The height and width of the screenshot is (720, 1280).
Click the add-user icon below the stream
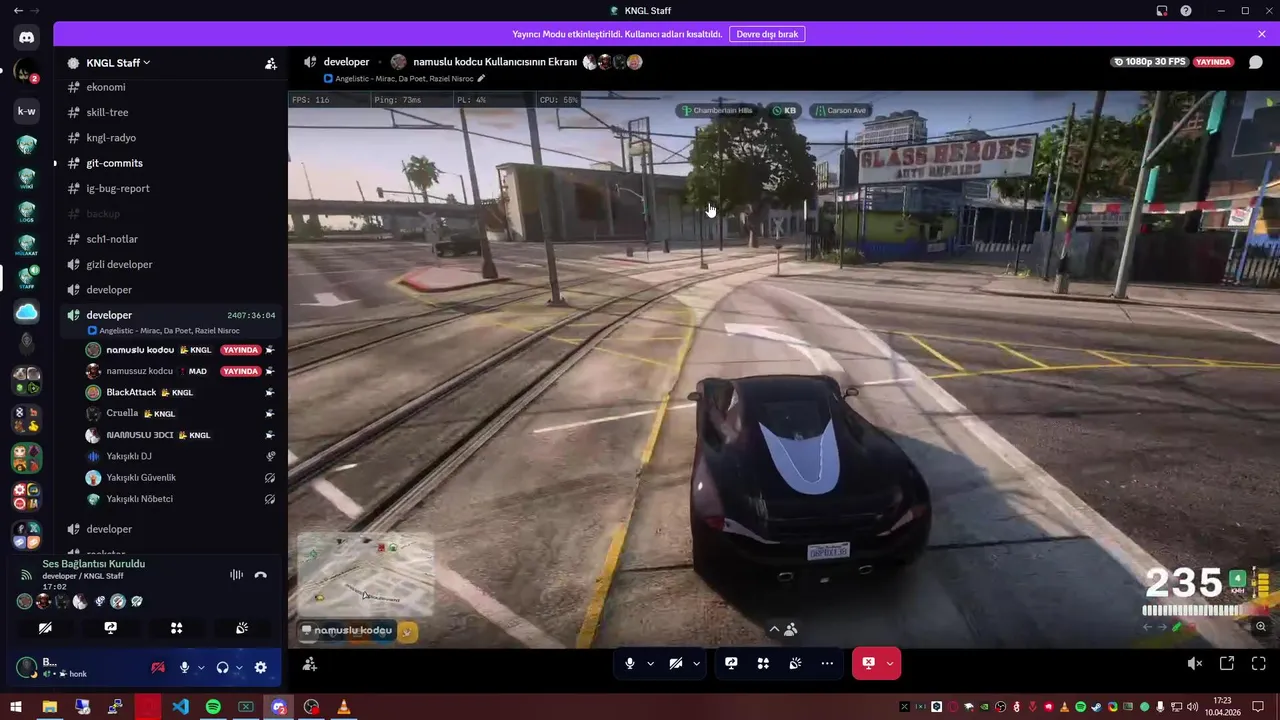pyautogui.click(x=310, y=664)
